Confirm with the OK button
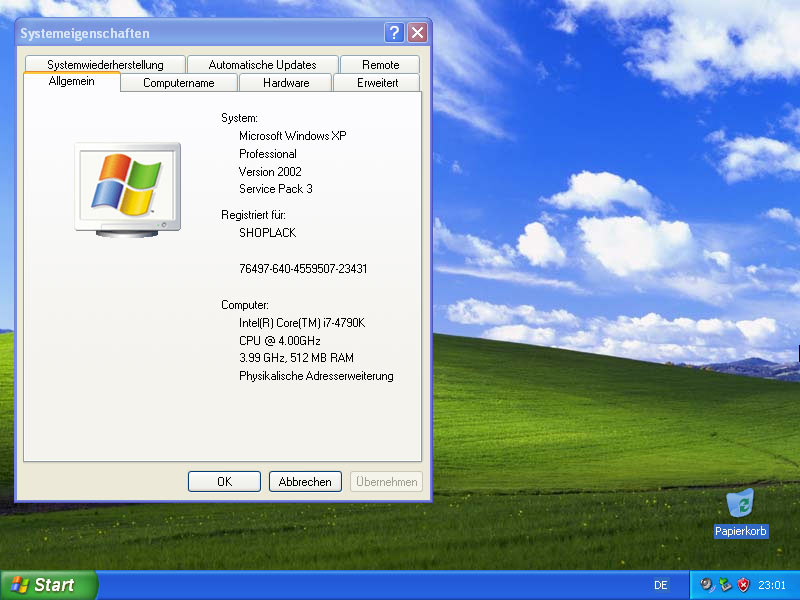Viewport: 800px width, 600px height. (x=224, y=482)
